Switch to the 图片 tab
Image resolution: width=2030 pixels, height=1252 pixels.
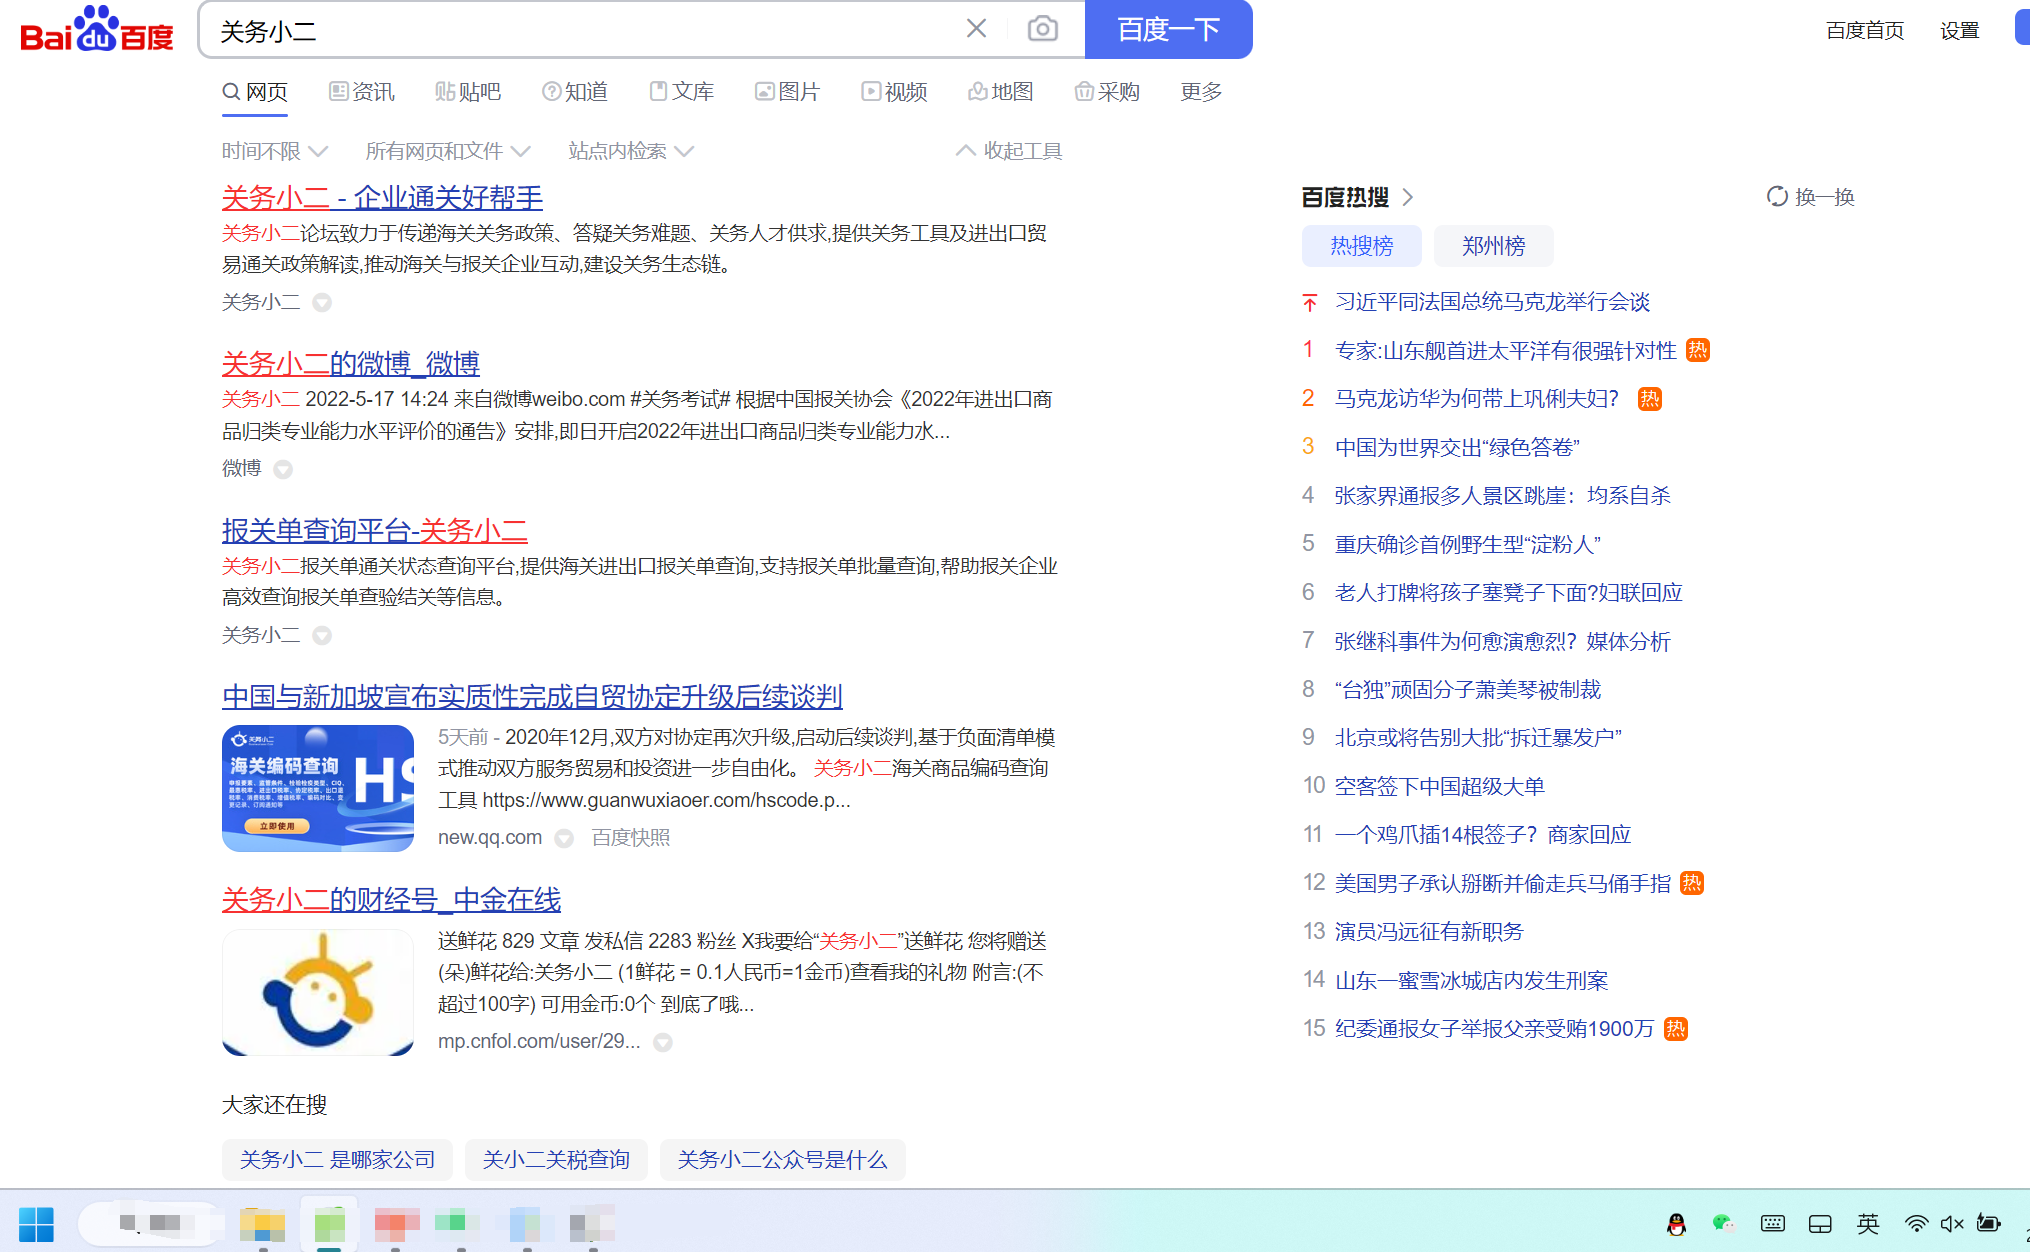click(x=788, y=92)
